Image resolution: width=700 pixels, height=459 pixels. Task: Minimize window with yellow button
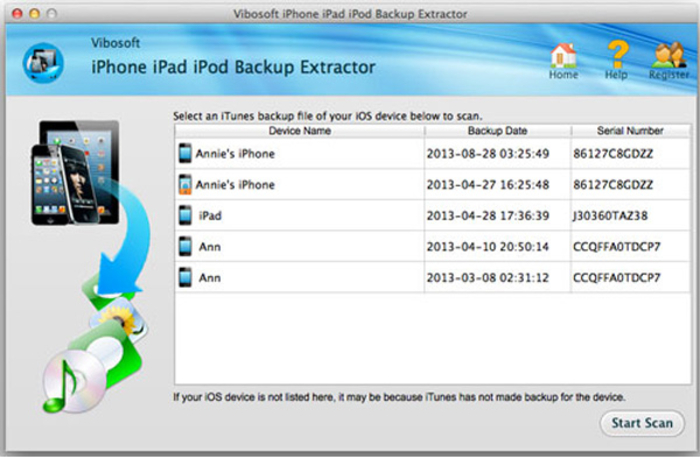coord(34,13)
